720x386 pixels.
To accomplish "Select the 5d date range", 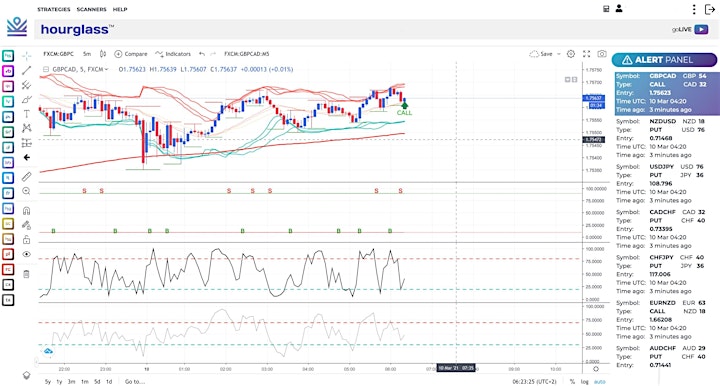I will coord(97,381).
